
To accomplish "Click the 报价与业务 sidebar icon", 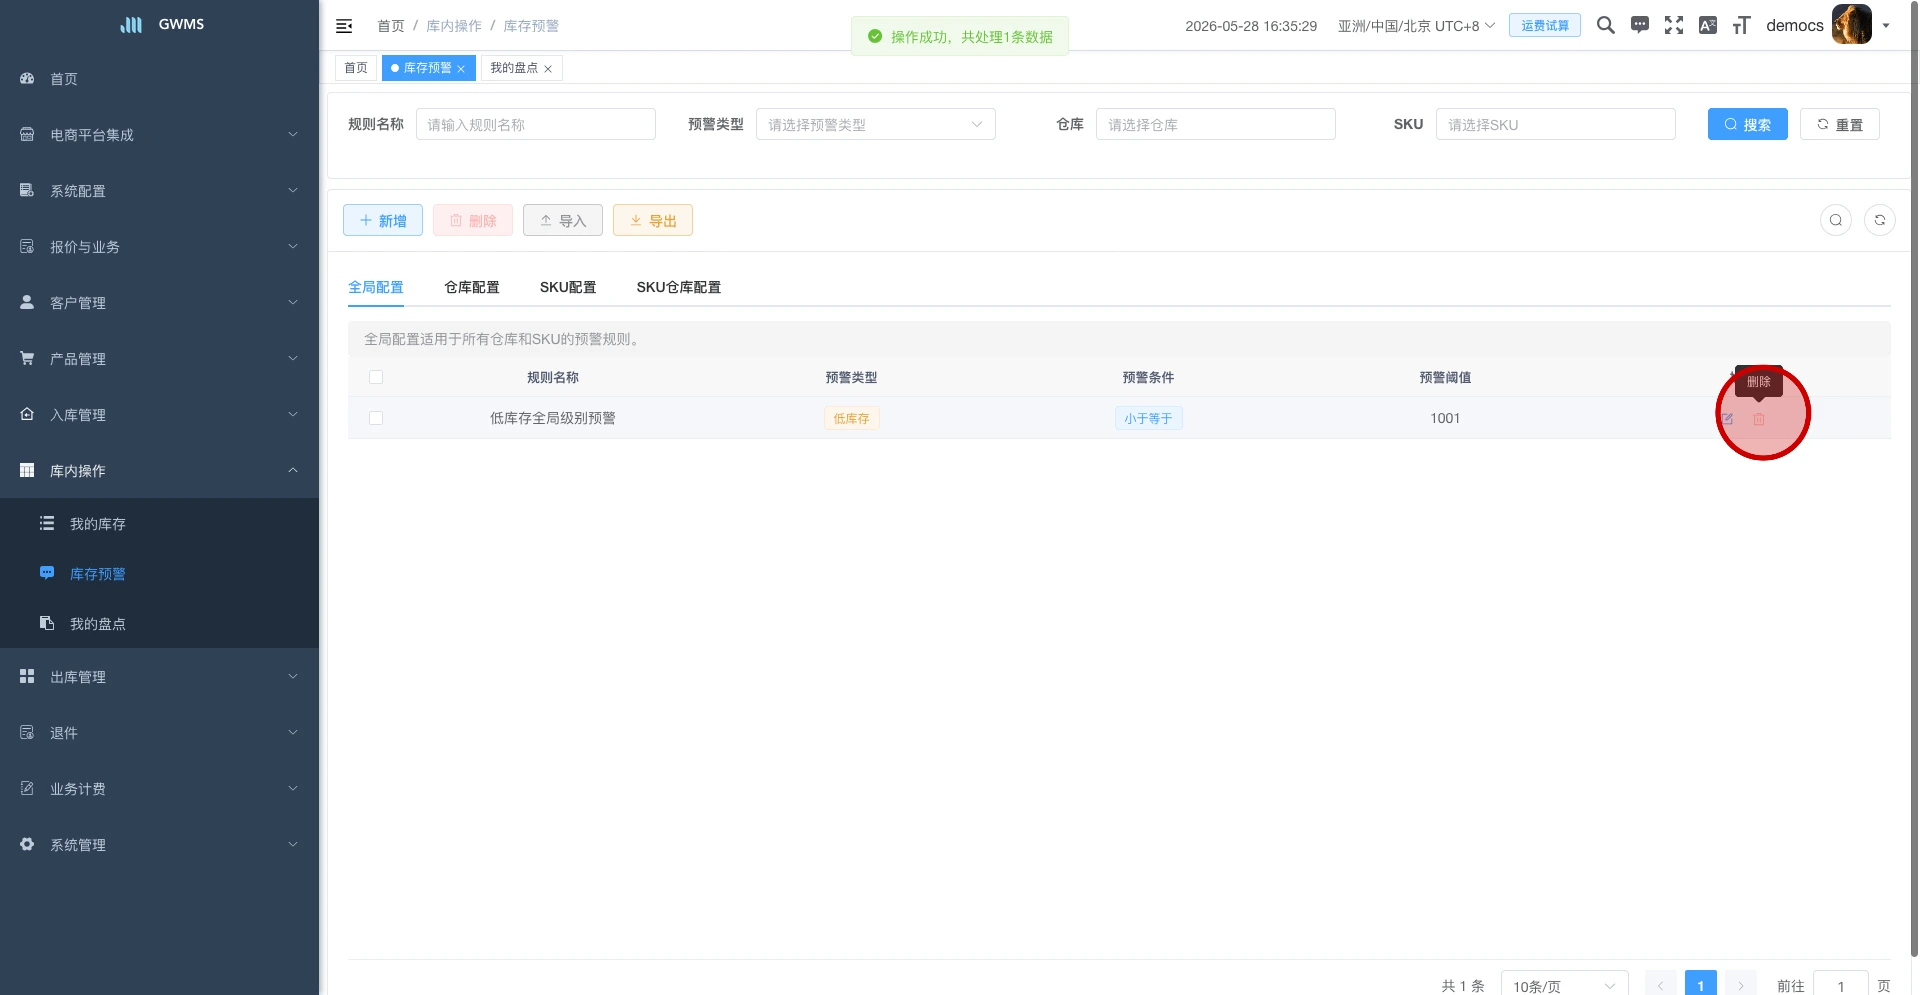I will pos(27,246).
